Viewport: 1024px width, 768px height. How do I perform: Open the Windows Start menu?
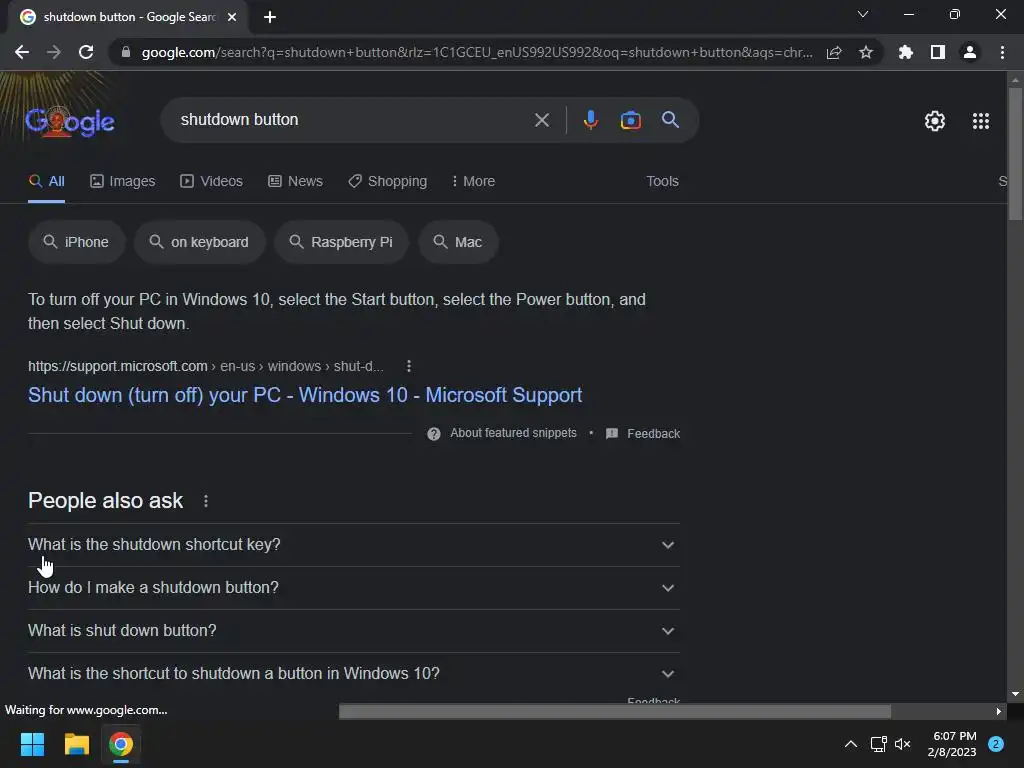[32, 744]
